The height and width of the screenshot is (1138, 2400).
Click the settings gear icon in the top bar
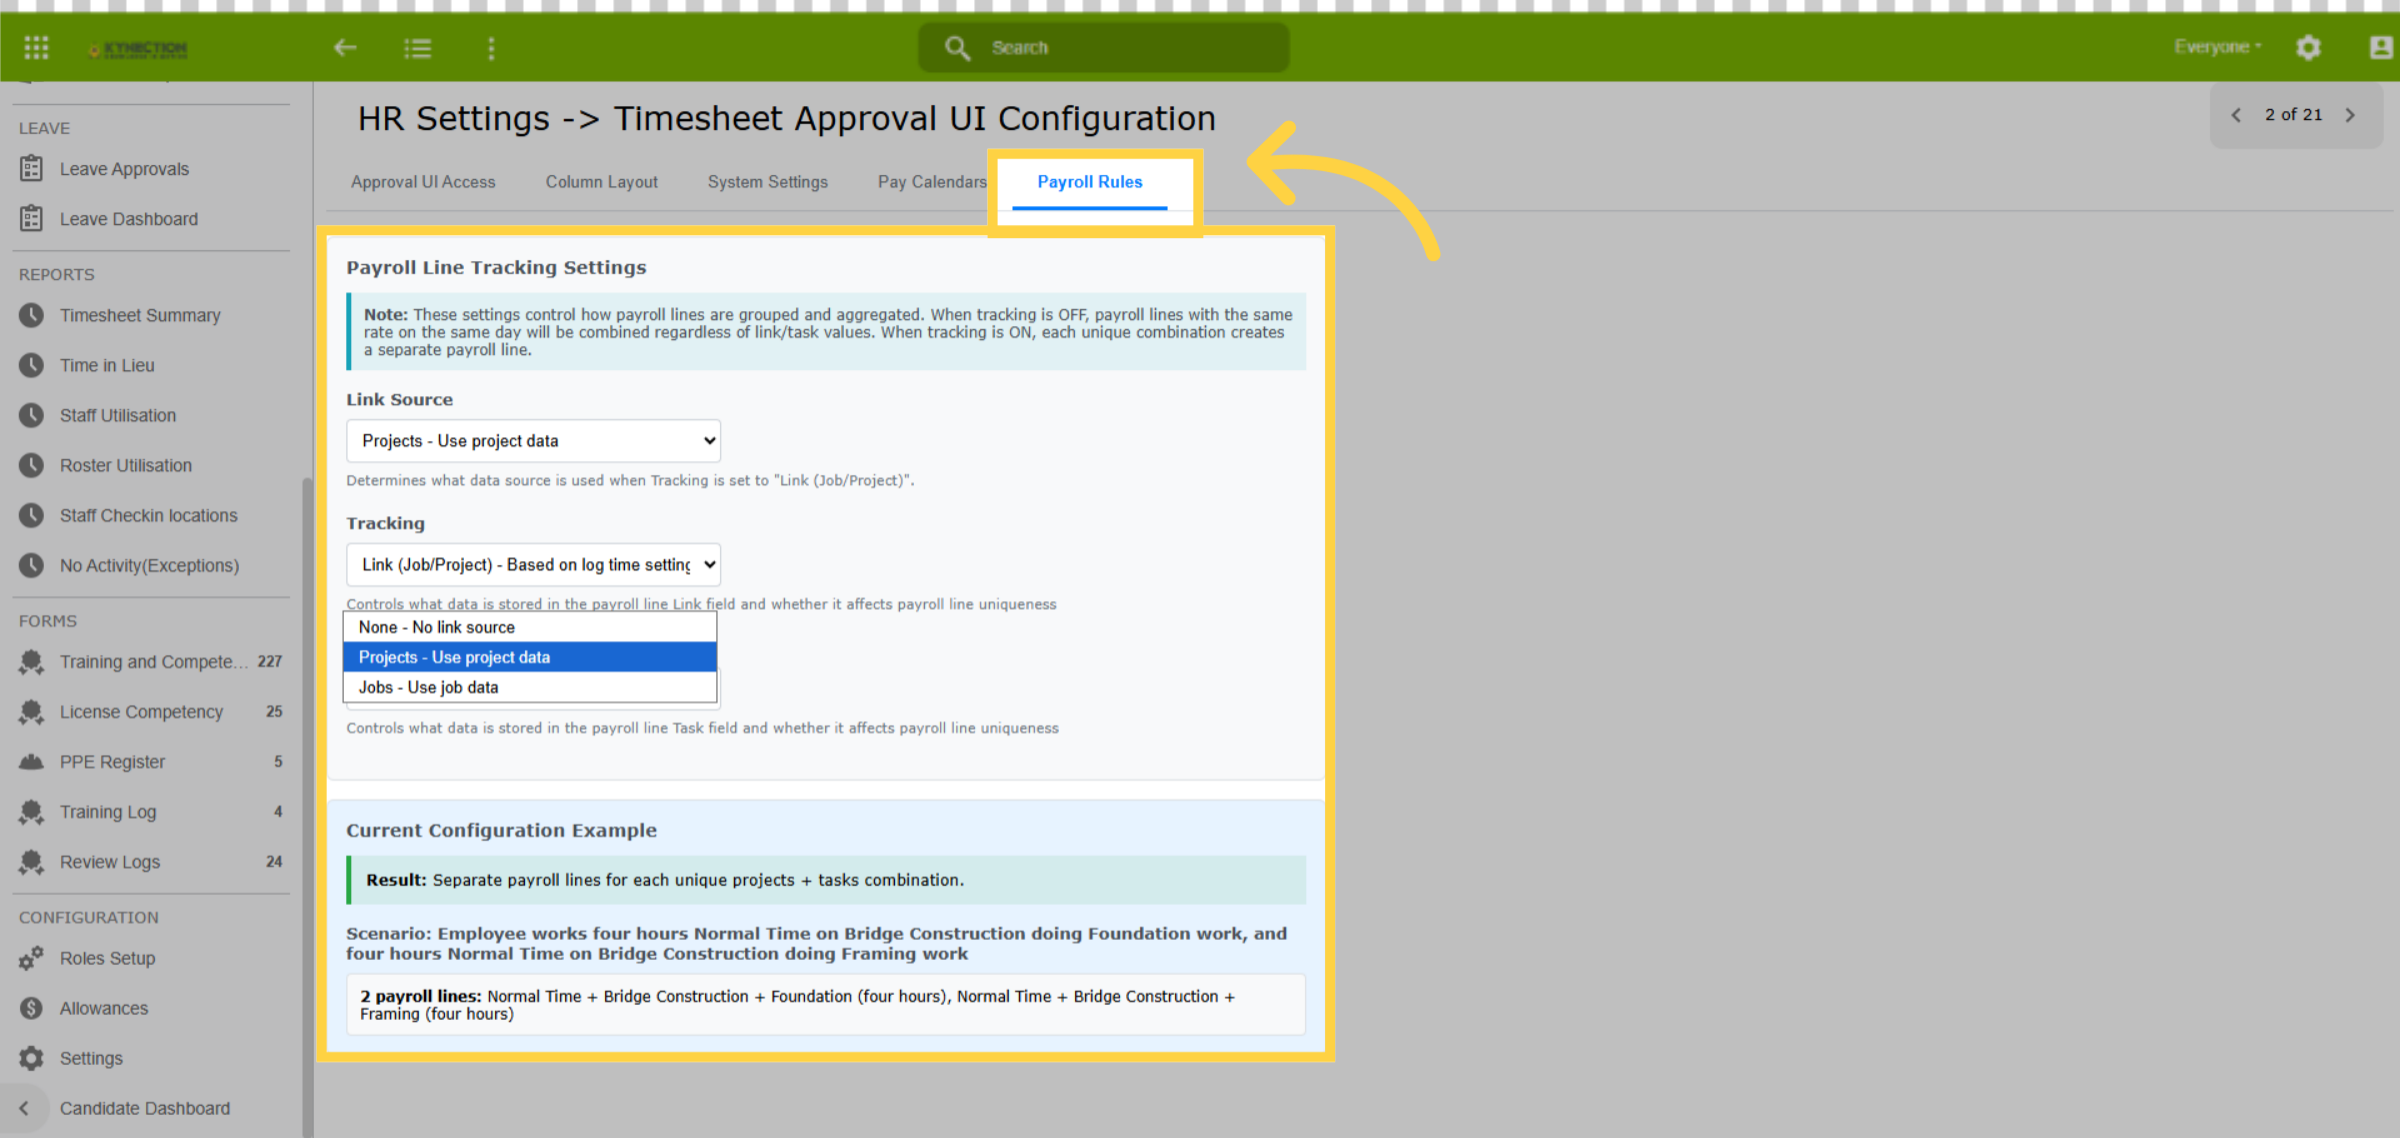click(2309, 47)
